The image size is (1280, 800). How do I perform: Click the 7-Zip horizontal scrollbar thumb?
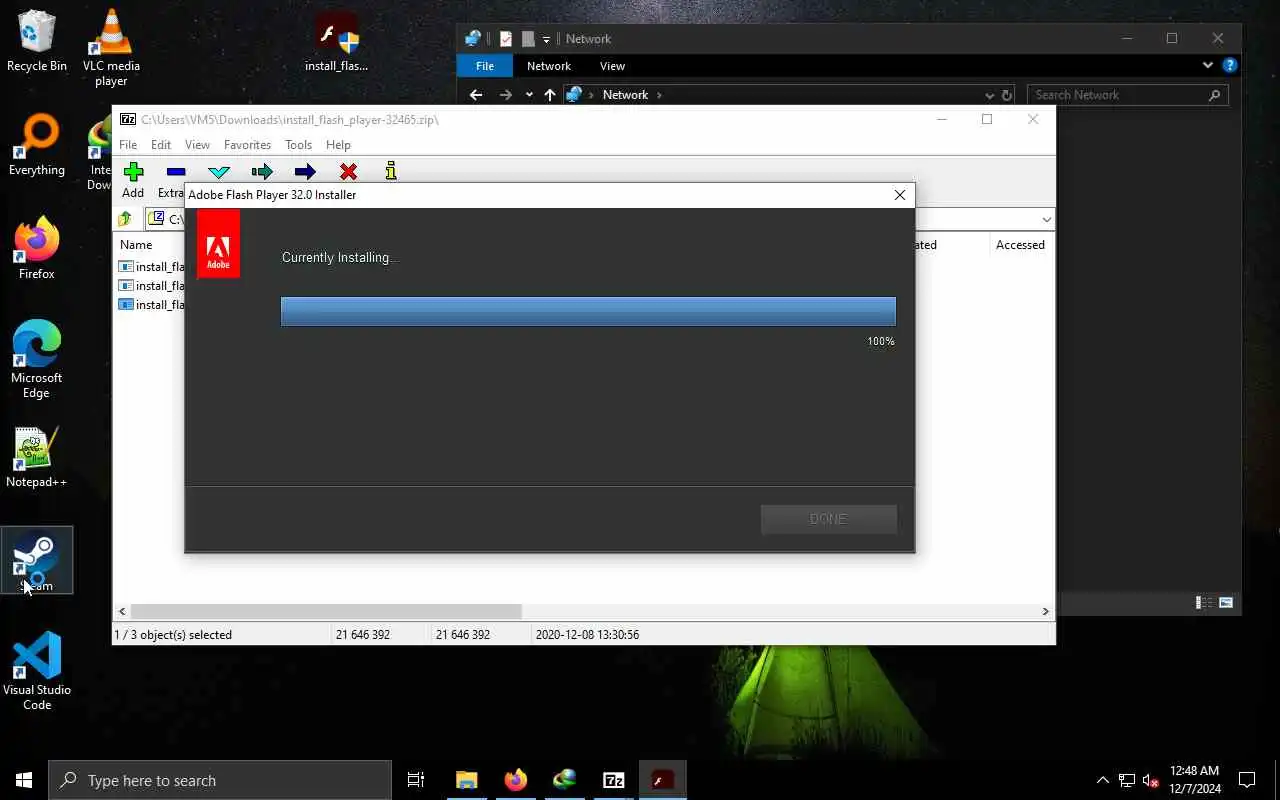pyautogui.click(x=326, y=611)
